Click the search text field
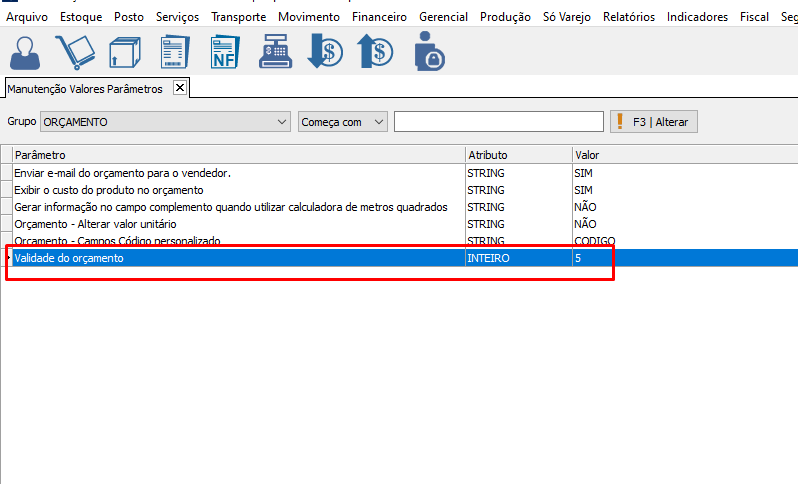 tap(498, 122)
